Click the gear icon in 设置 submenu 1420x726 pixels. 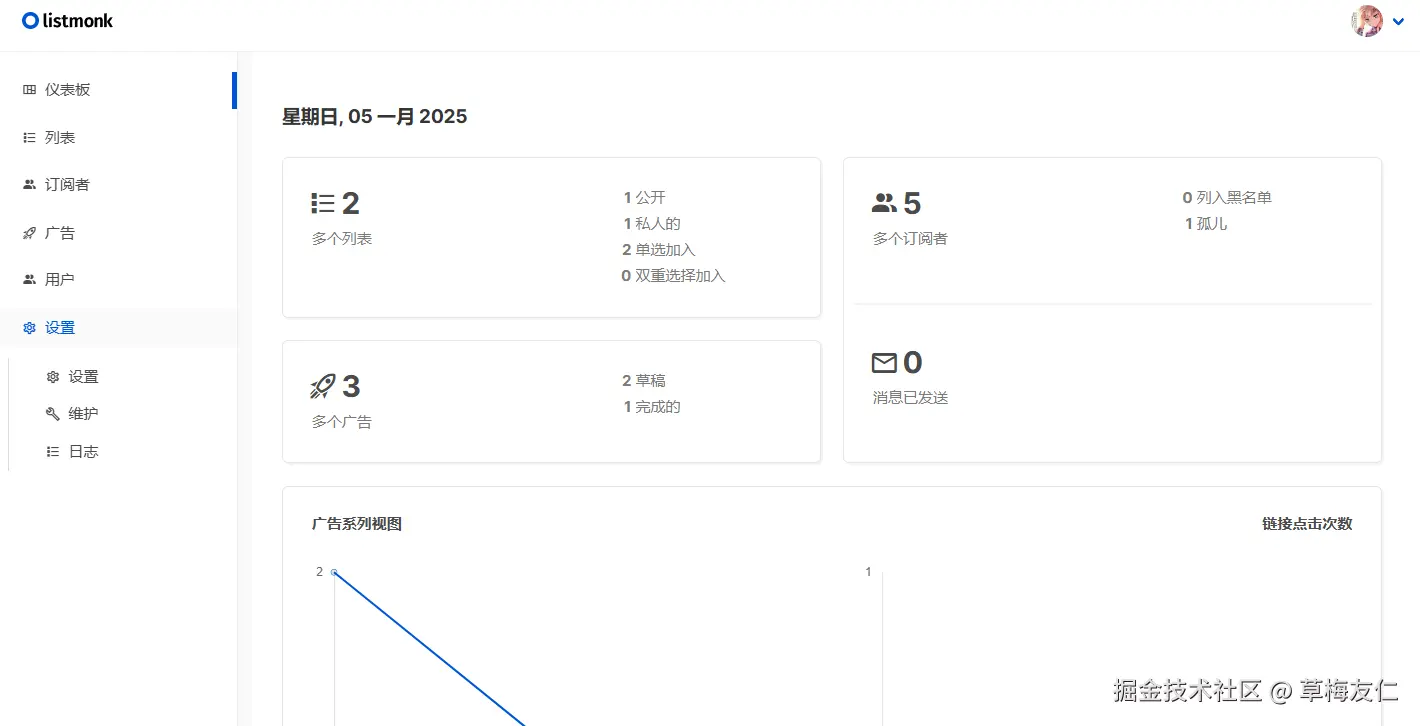(x=53, y=377)
